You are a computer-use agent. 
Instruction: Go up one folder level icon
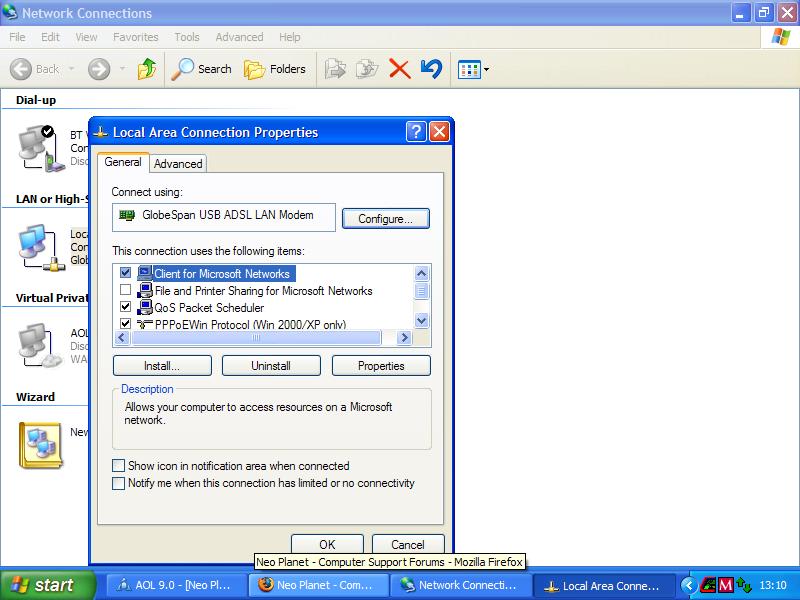147,69
